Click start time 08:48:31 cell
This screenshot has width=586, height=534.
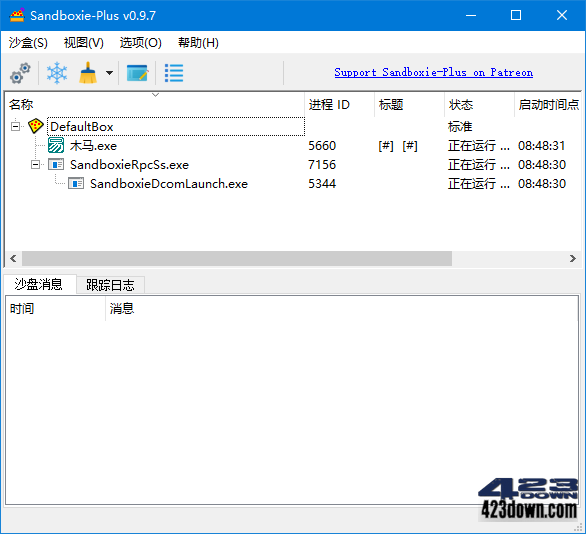point(542,145)
